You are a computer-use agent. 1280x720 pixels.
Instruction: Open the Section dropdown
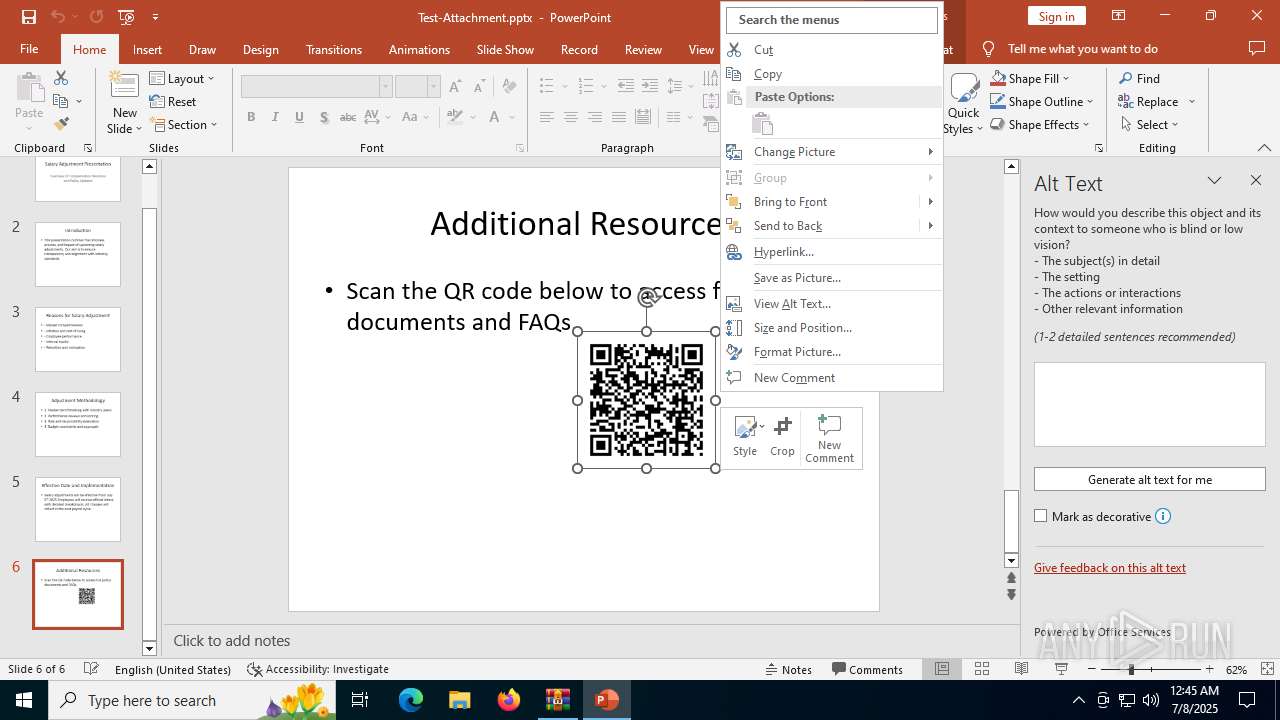pos(184,124)
